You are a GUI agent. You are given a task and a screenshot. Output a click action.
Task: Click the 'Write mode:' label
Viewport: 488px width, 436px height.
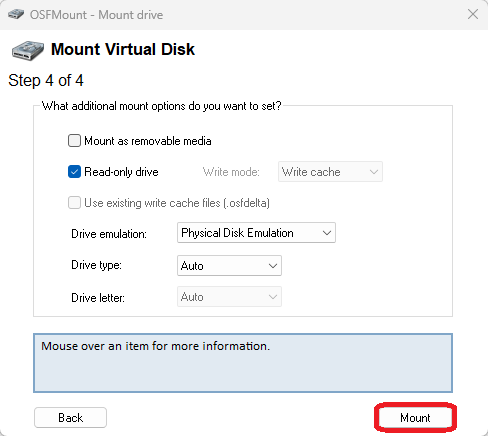tap(231, 172)
